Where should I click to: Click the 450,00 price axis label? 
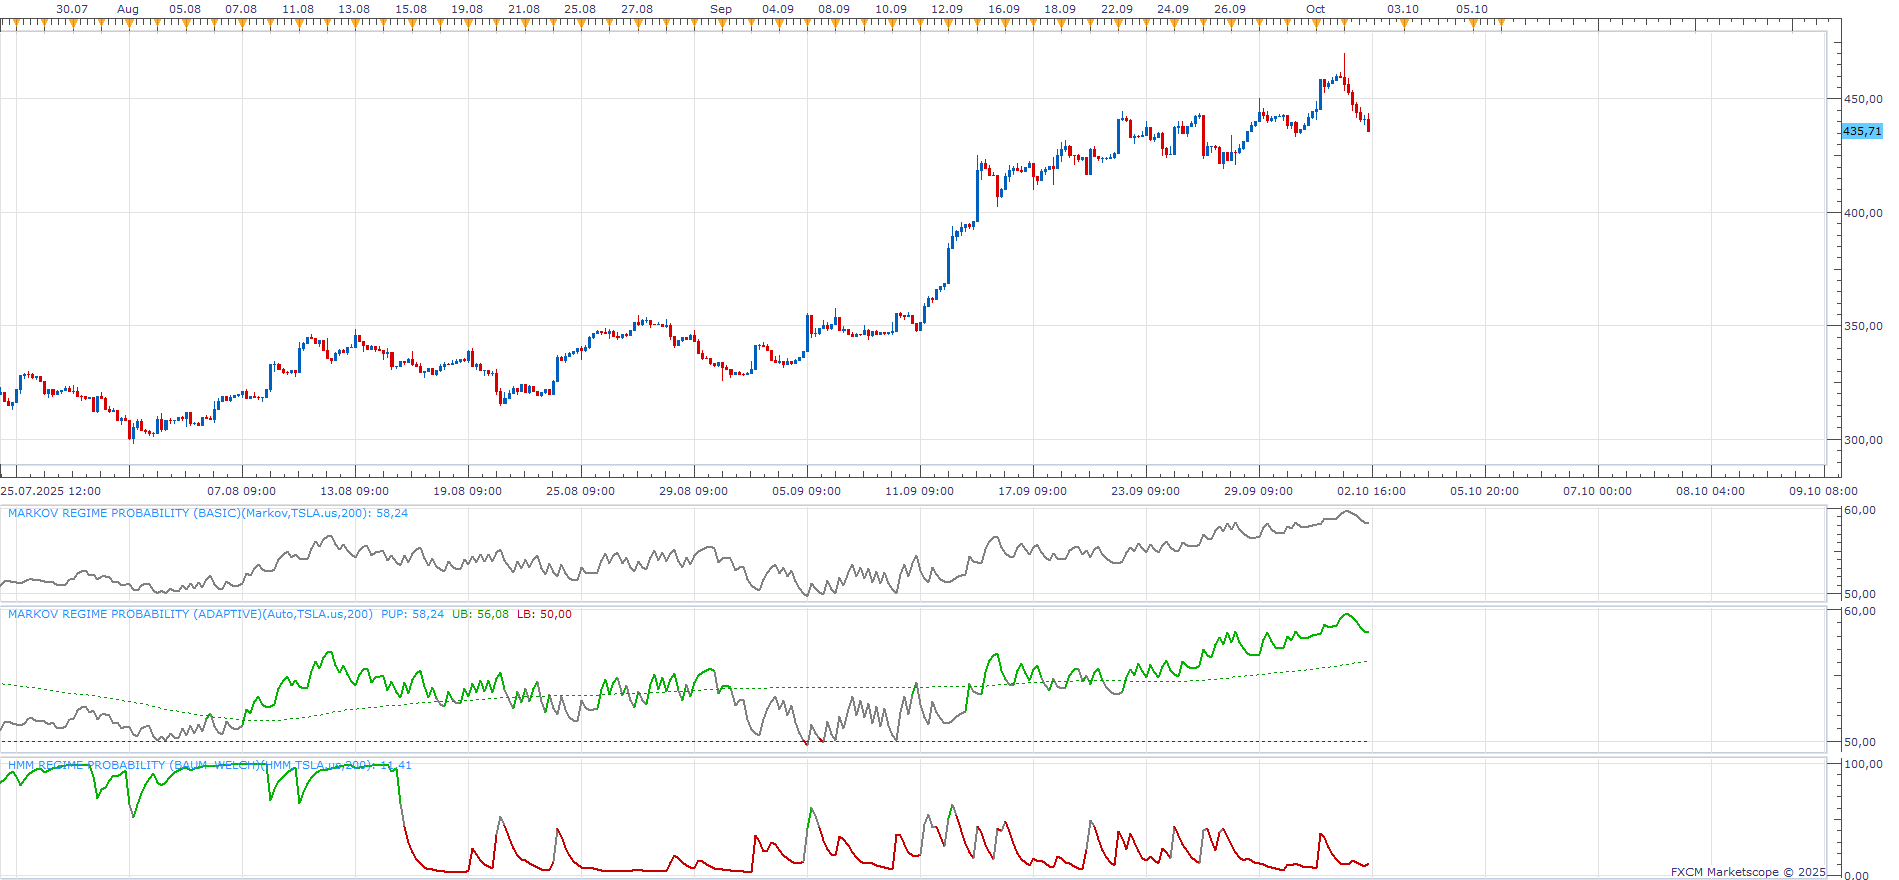pyautogui.click(x=1863, y=99)
